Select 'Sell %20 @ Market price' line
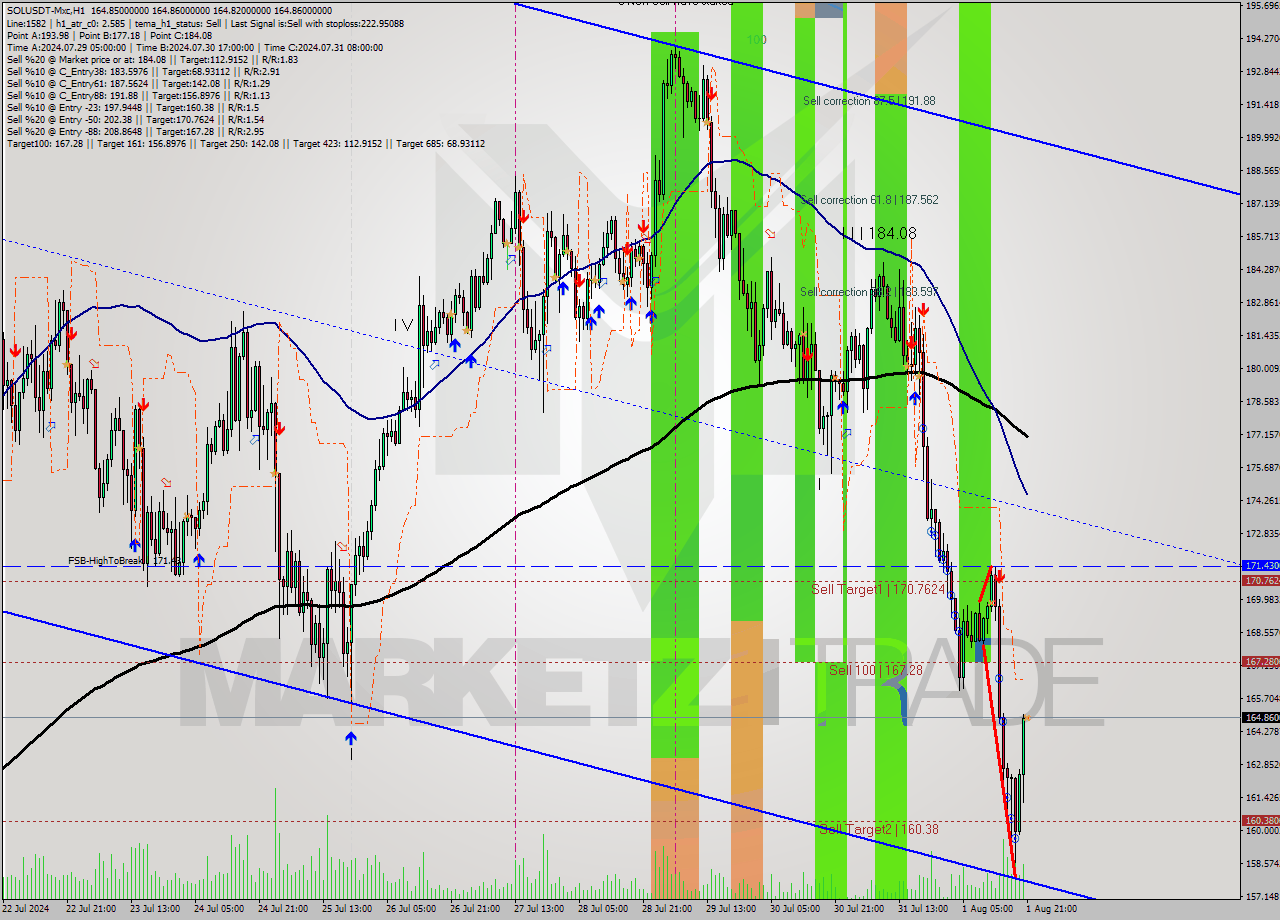This screenshot has height=920, width=1280. [152, 59]
